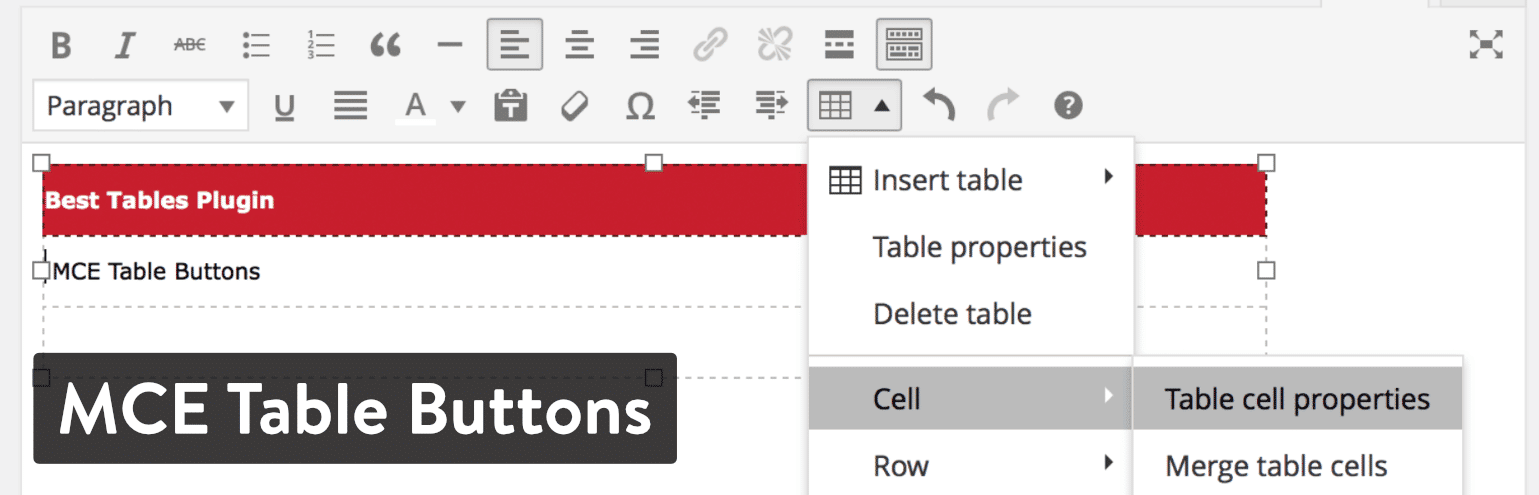Choose Table cell properties

pos(1297,399)
